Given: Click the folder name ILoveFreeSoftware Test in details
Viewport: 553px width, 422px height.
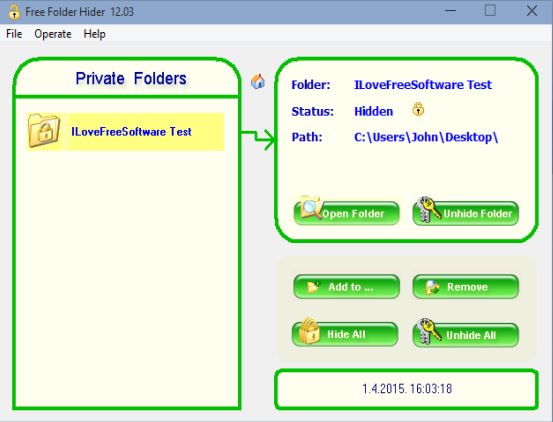Looking at the screenshot, I should [x=423, y=85].
